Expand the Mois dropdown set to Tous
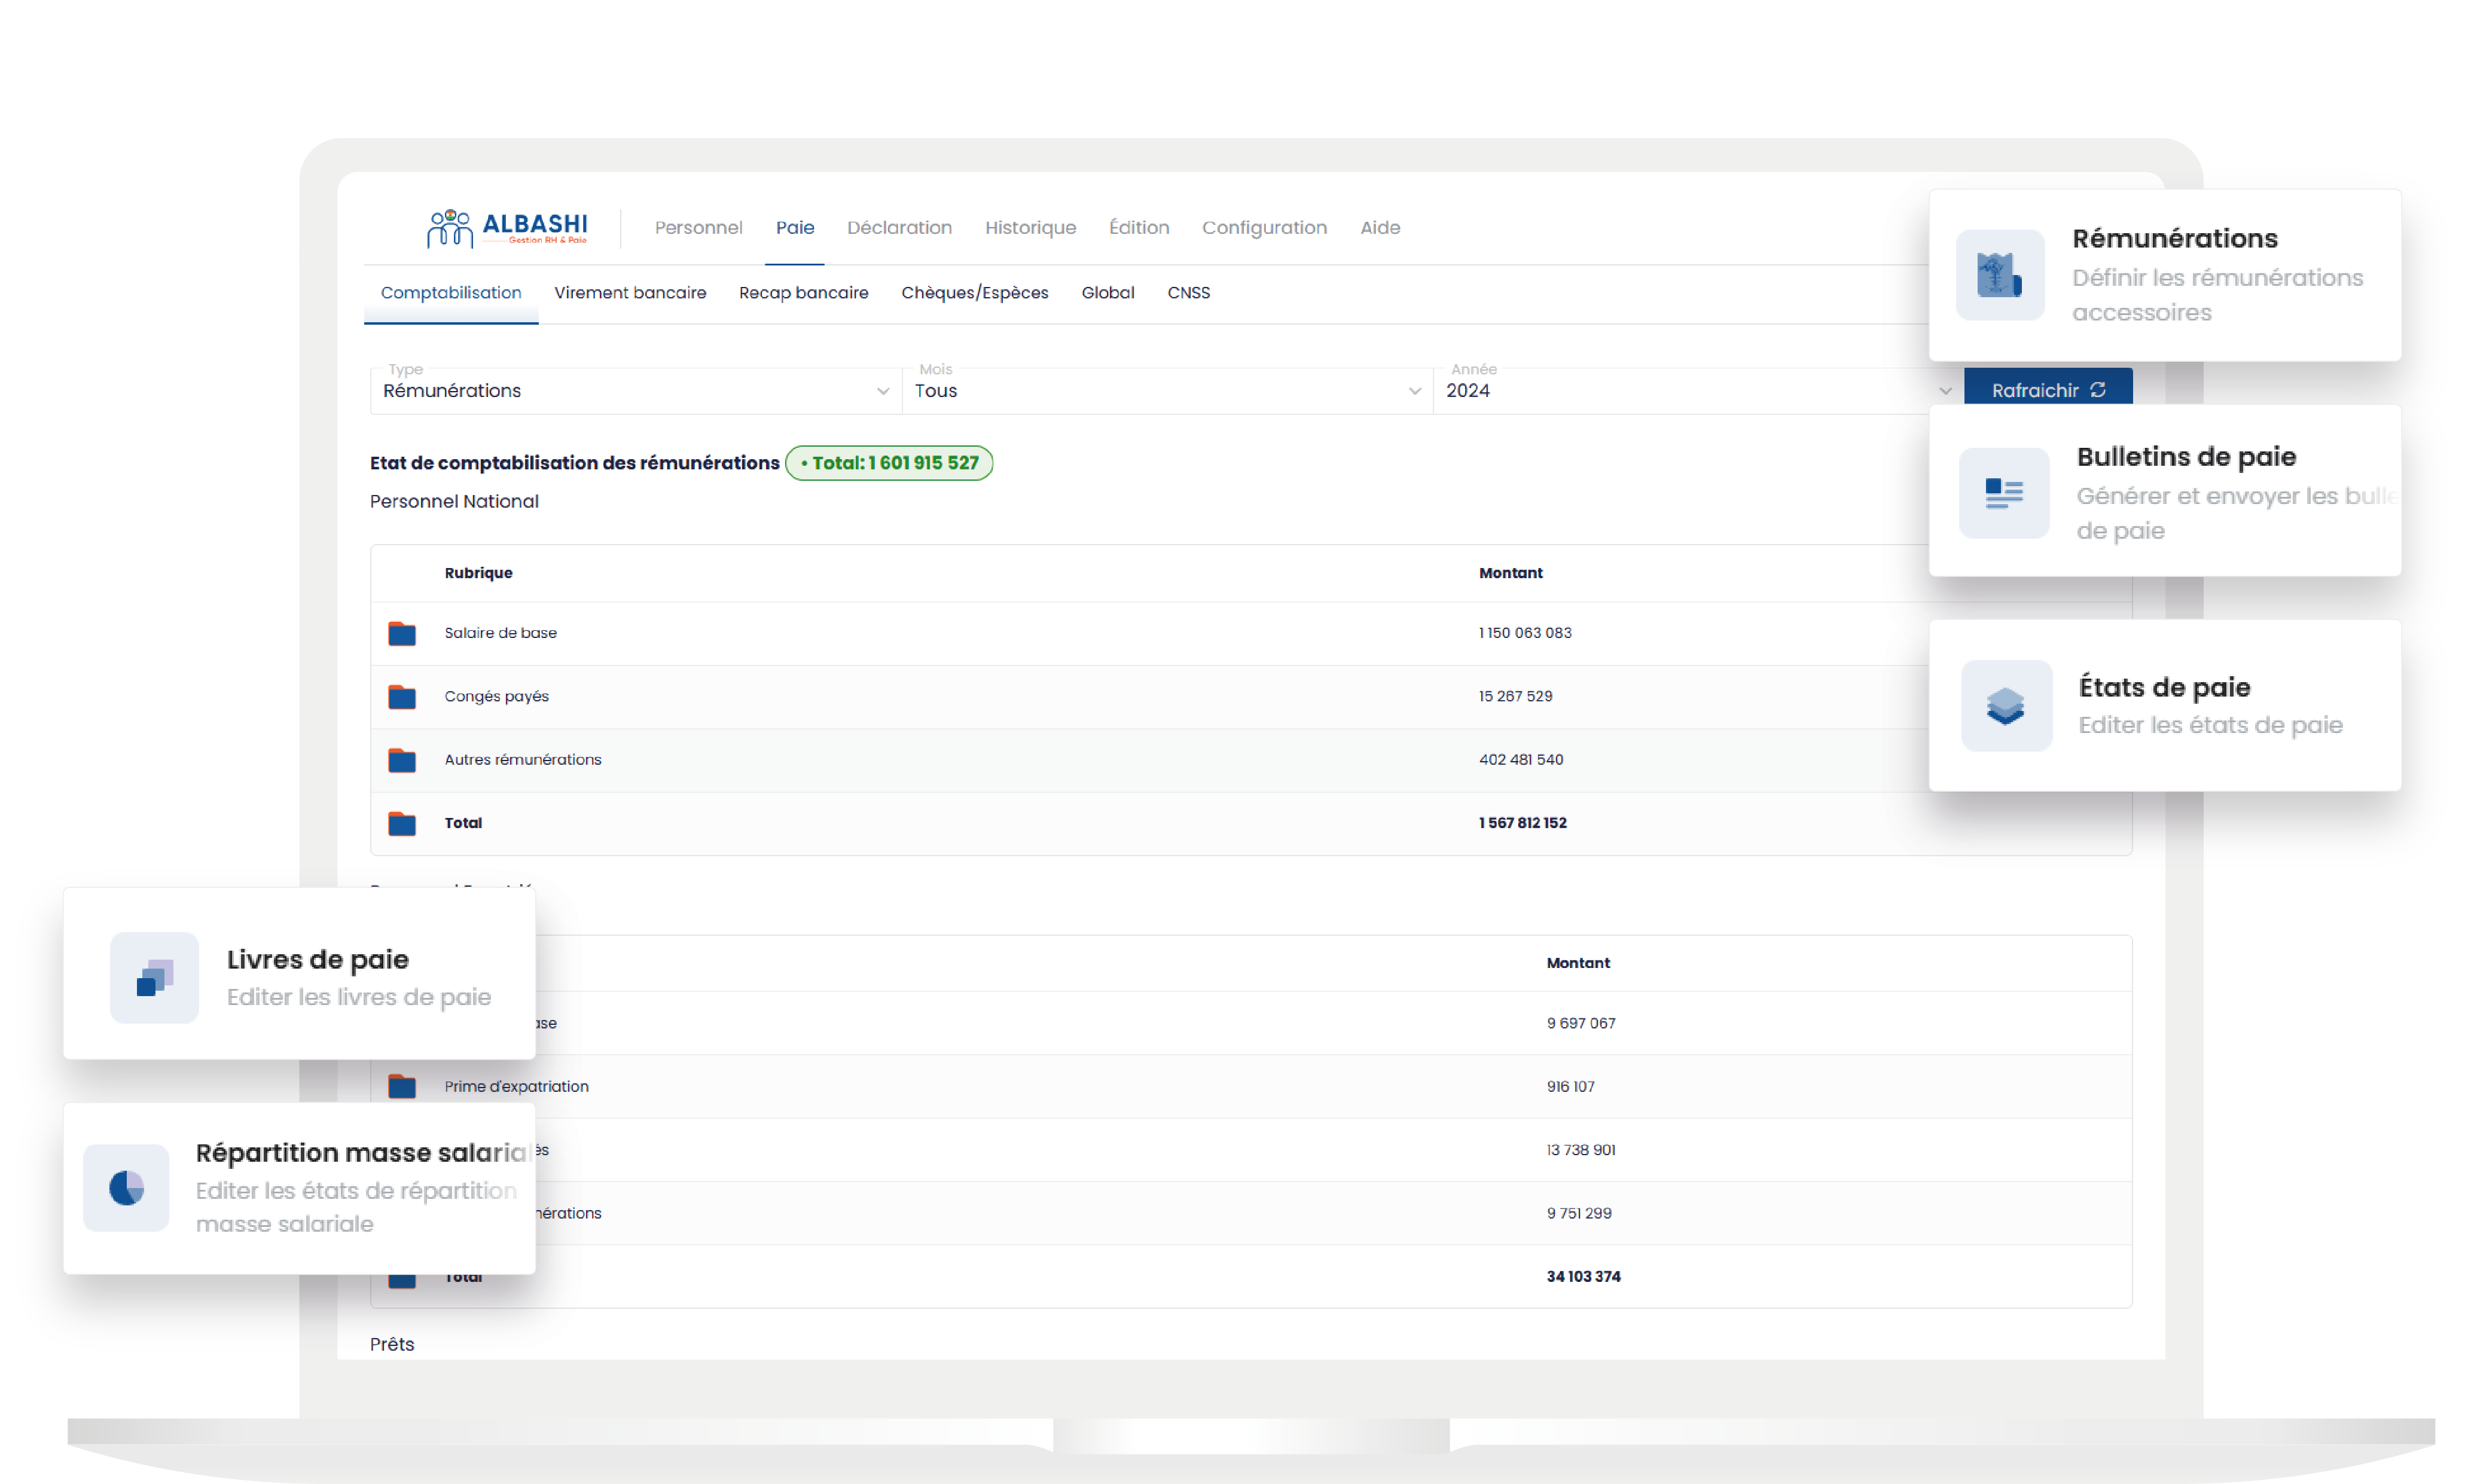 (x=1166, y=391)
